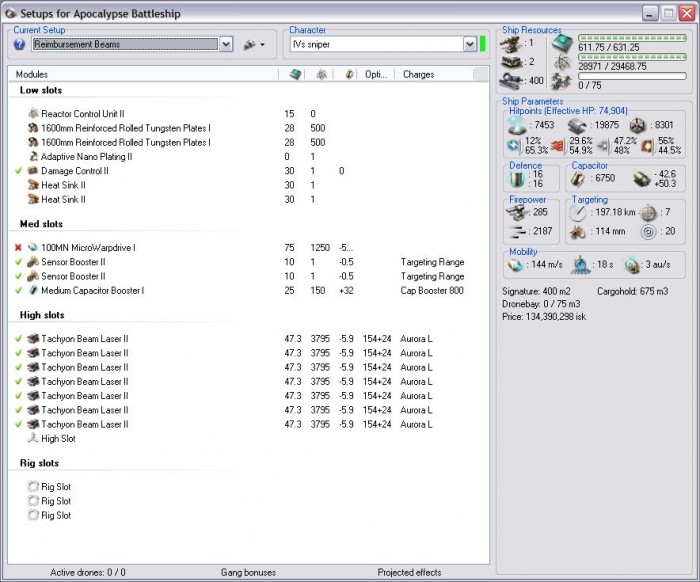Image resolution: width=700 pixels, height=582 pixels.
Task: Open Gang bonuses tab at bottom
Action: tap(248, 573)
